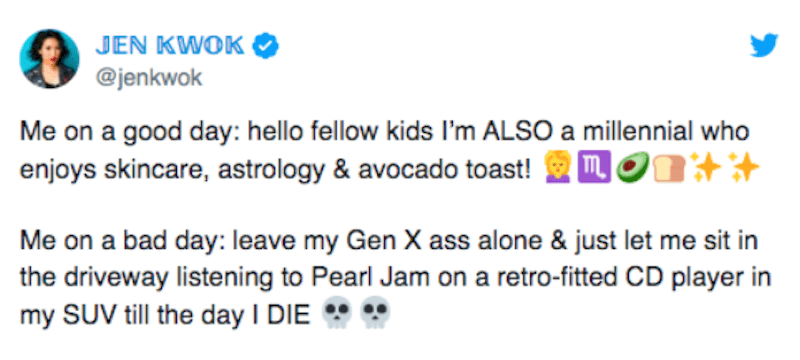Click the avocado emoji
Screen dimensions: 800x360
633,168
